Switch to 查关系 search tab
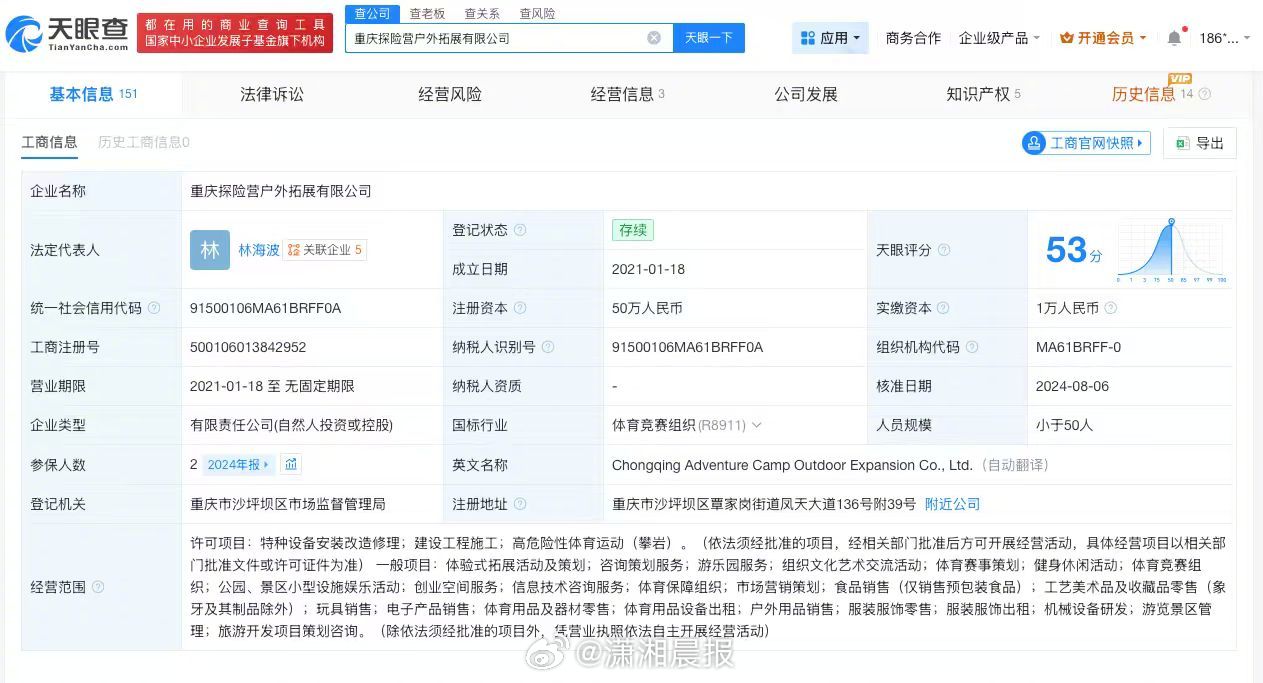Image resolution: width=1263 pixels, height=683 pixels. click(x=482, y=14)
